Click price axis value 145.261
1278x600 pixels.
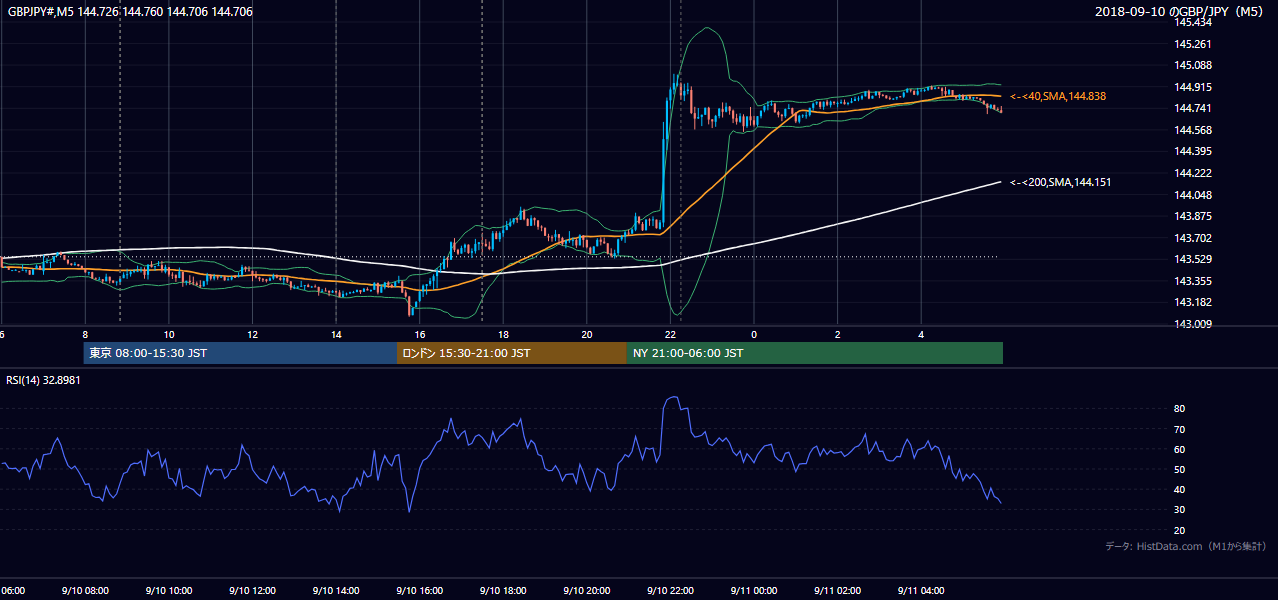pos(1192,44)
